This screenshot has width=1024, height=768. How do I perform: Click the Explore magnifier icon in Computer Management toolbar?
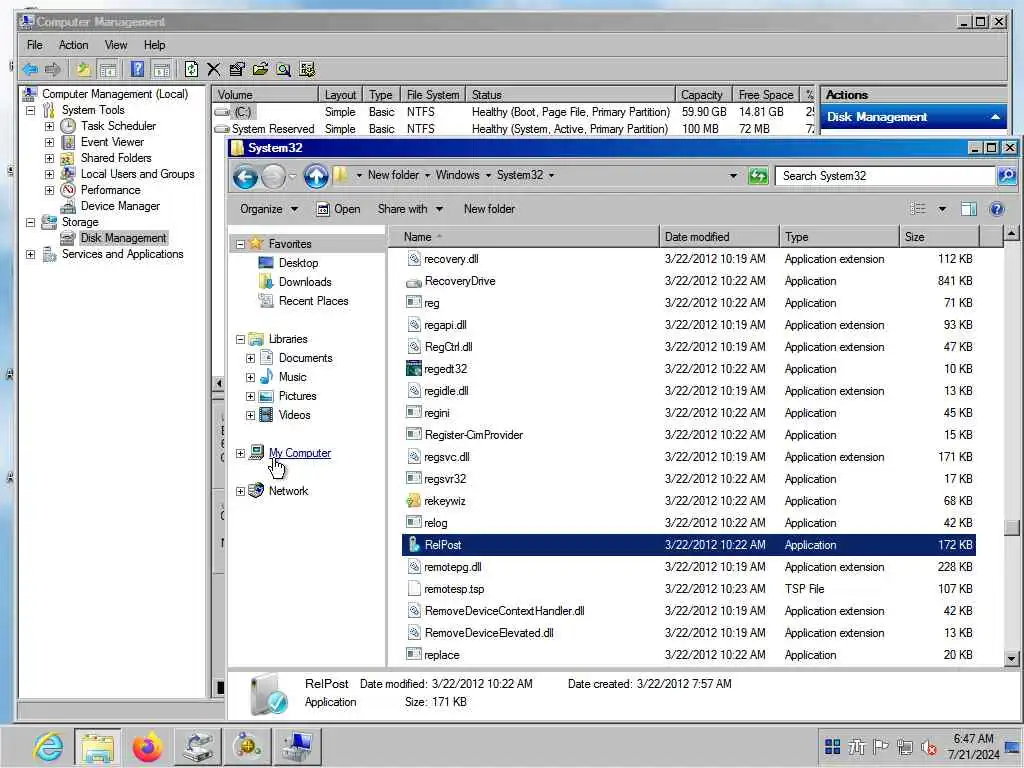coord(283,69)
